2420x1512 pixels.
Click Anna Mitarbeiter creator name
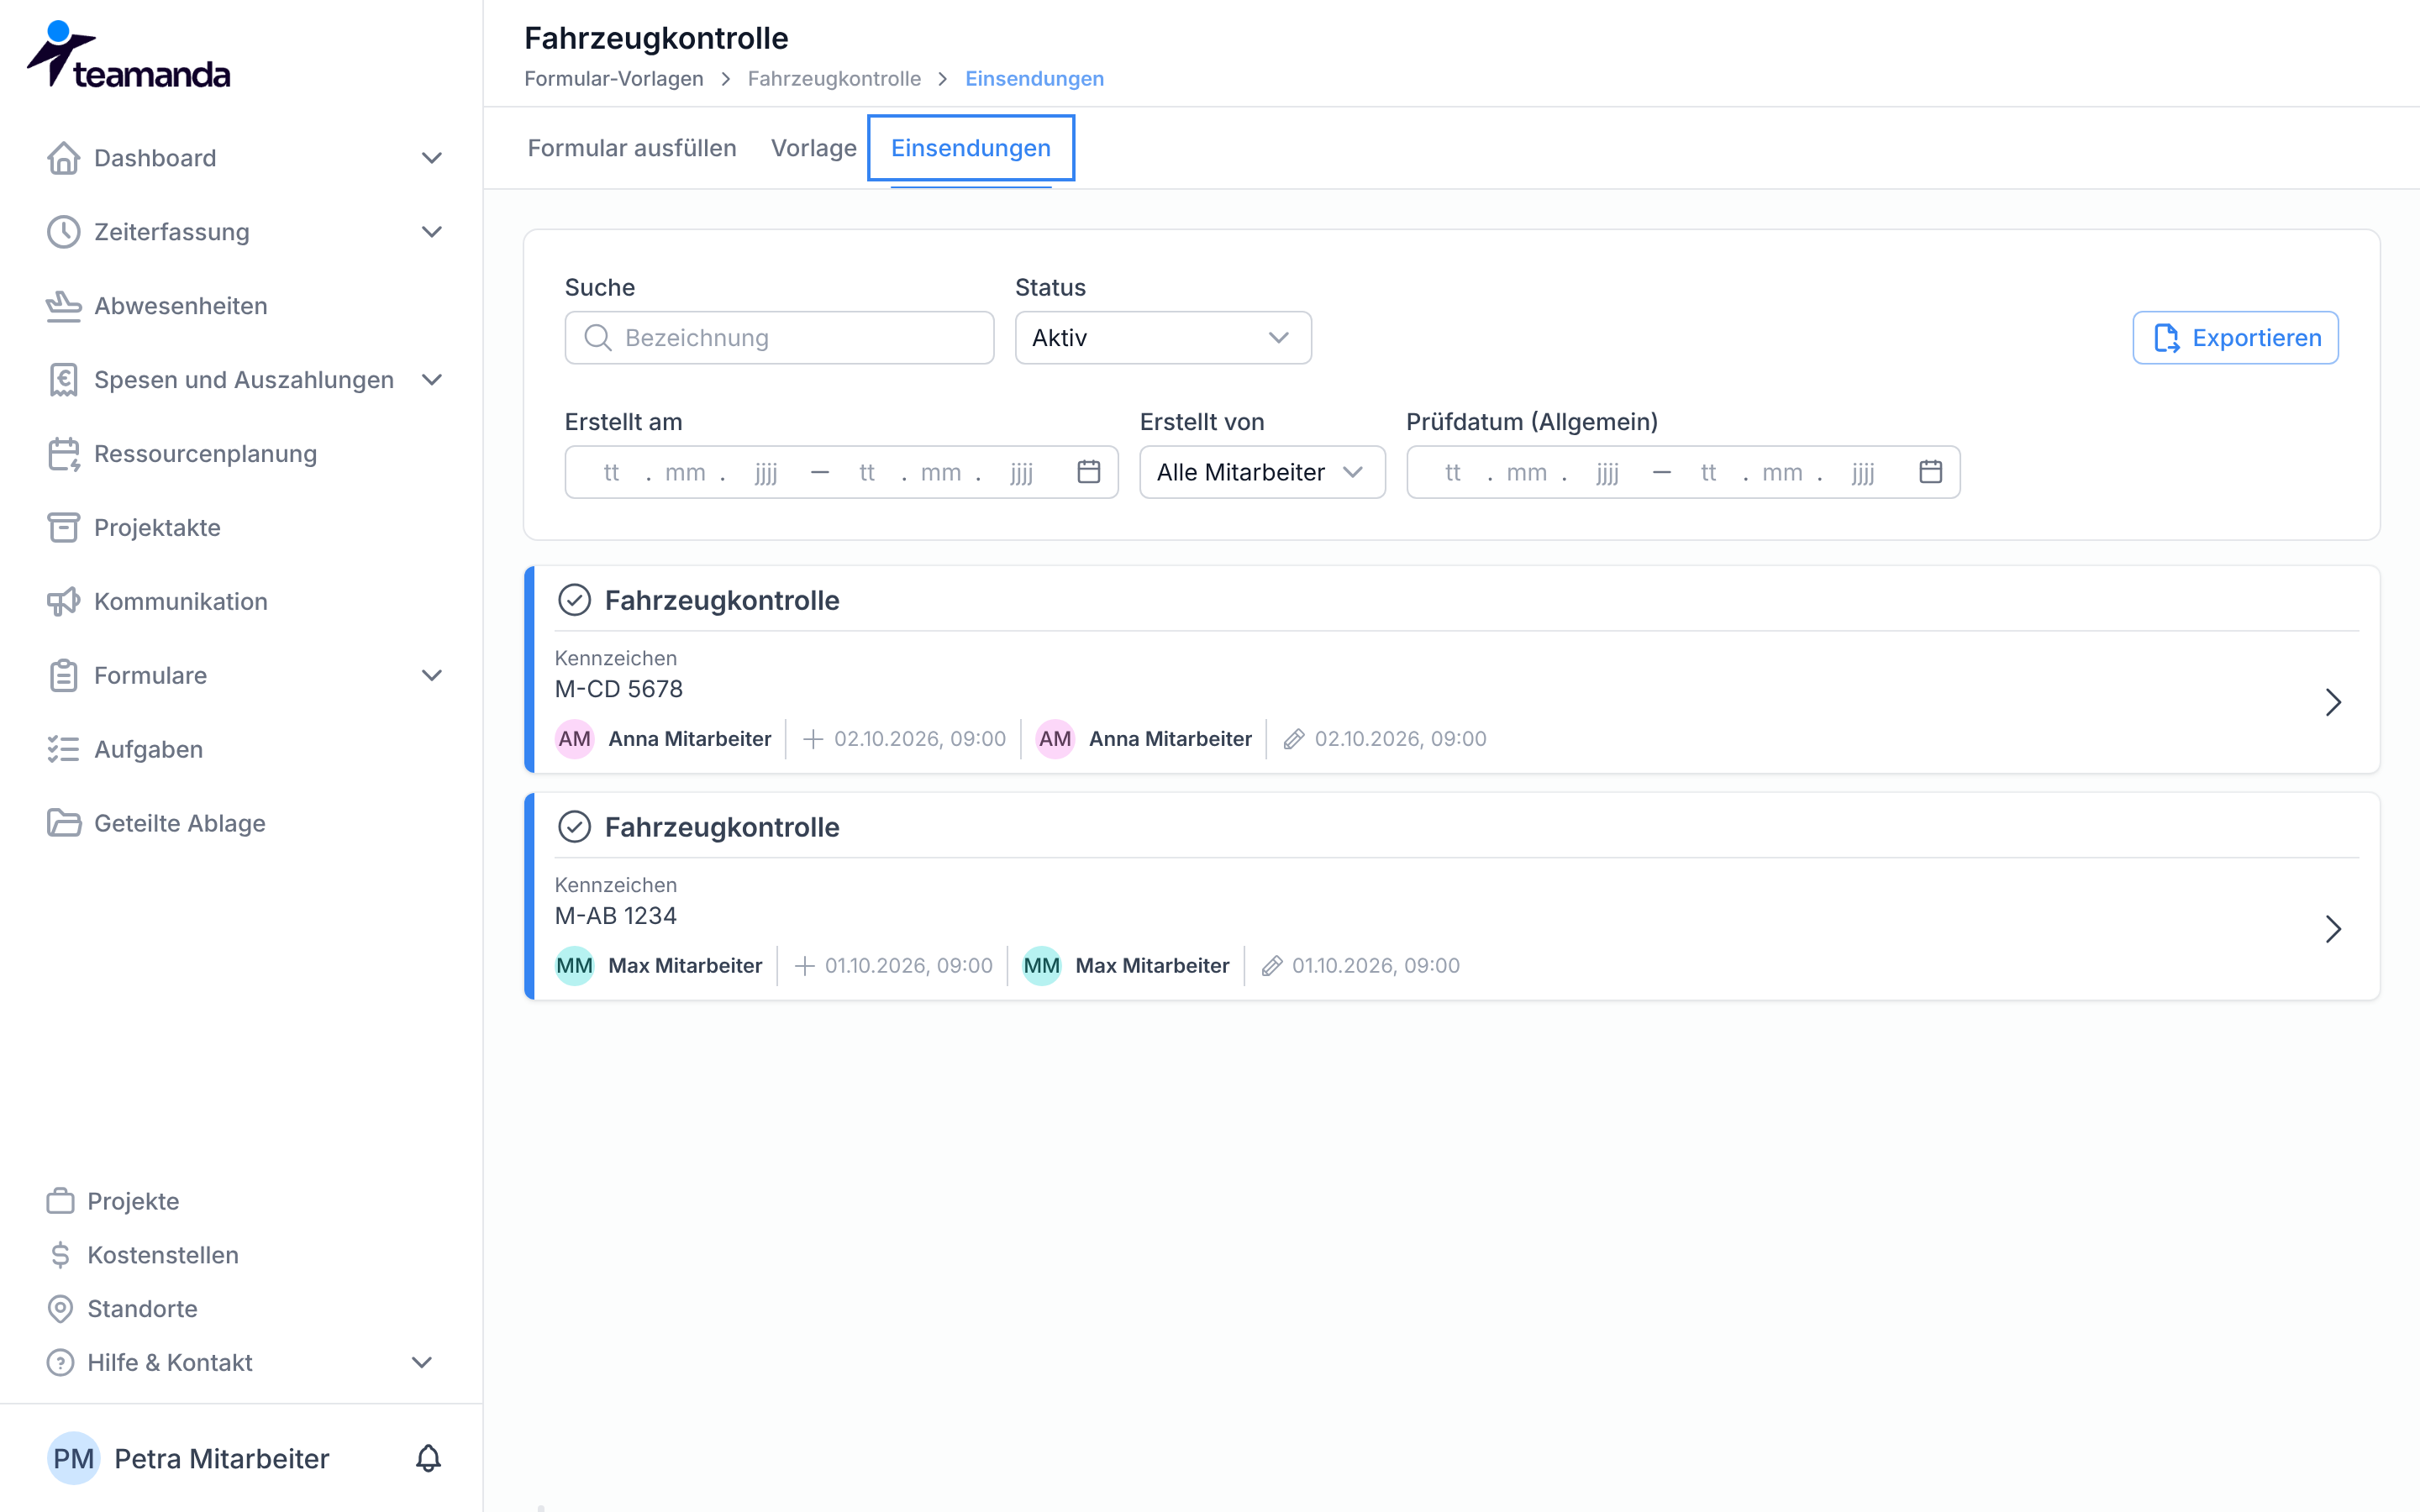tap(690, 739)
